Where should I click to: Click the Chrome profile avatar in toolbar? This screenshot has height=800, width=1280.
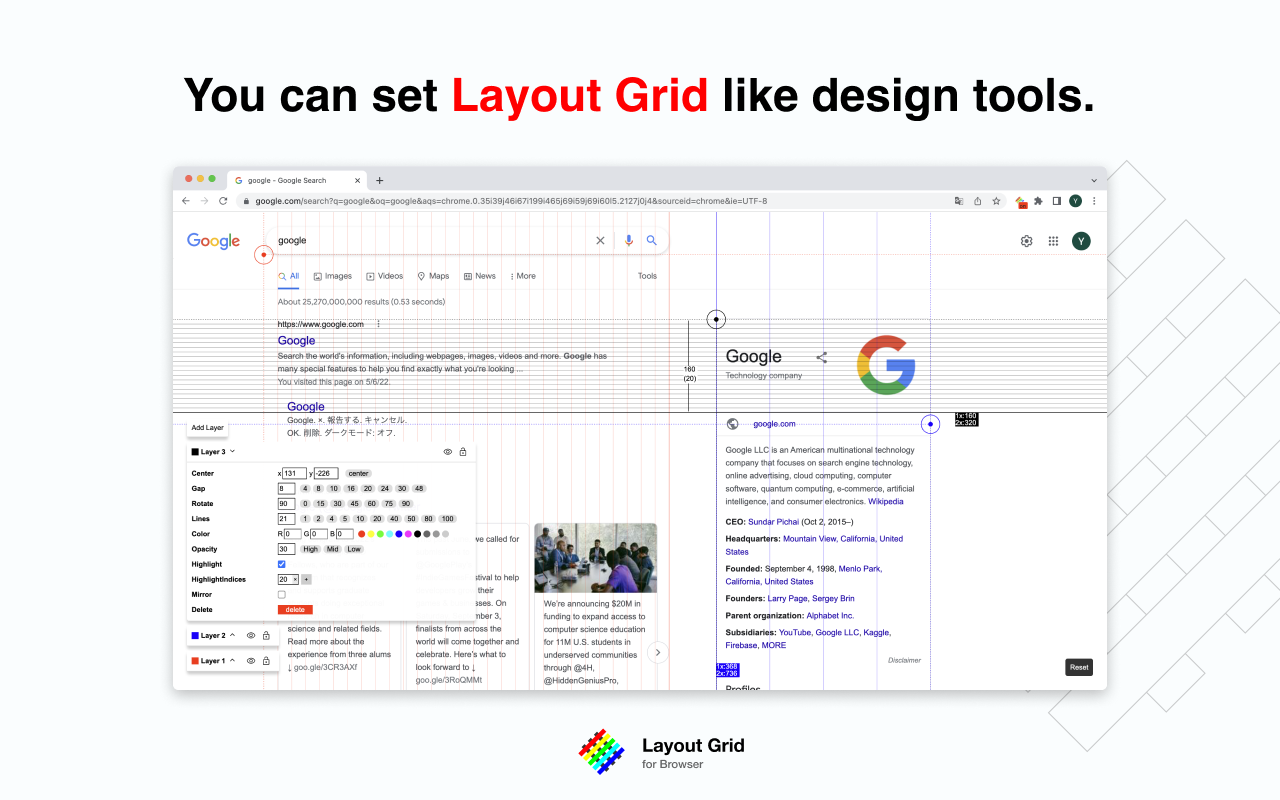point(1076,201)
